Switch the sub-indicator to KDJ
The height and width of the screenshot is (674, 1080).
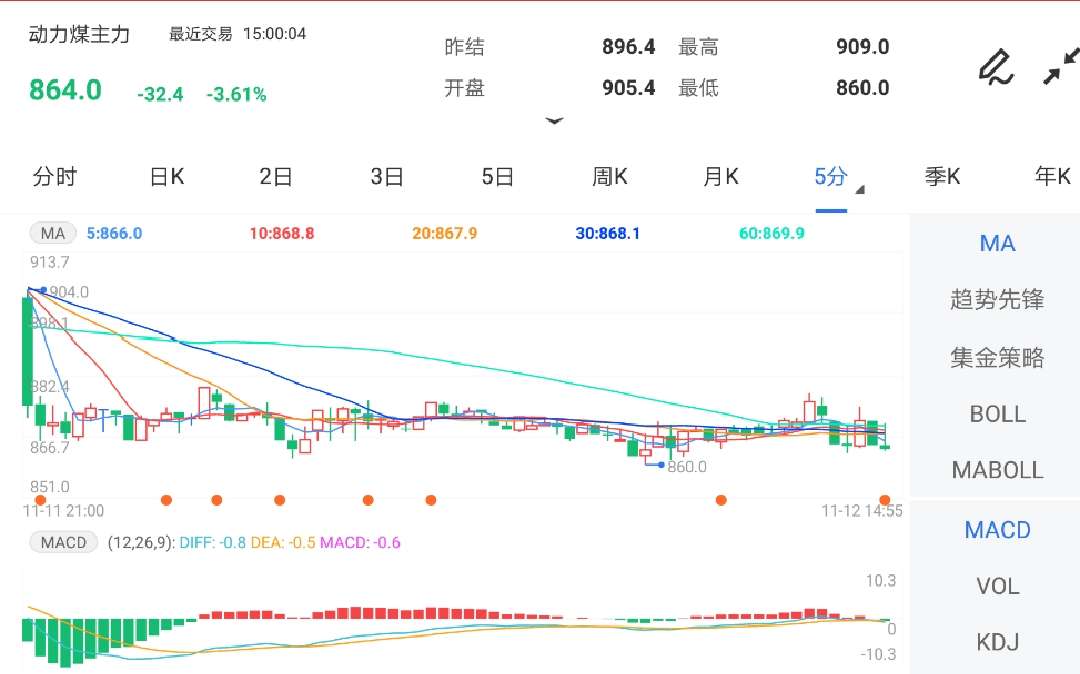(996, 642)
